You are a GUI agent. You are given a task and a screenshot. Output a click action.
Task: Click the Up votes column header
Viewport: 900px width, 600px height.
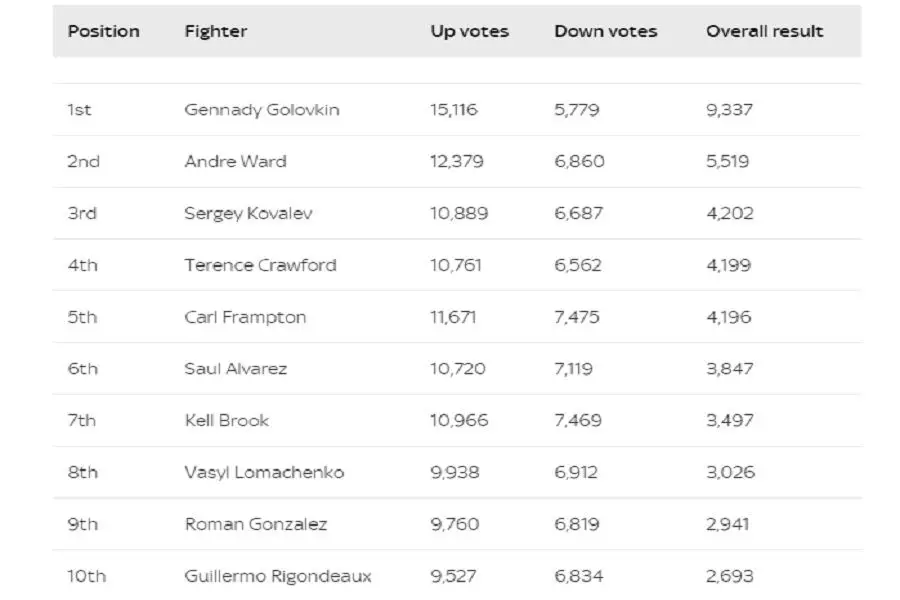470,32
